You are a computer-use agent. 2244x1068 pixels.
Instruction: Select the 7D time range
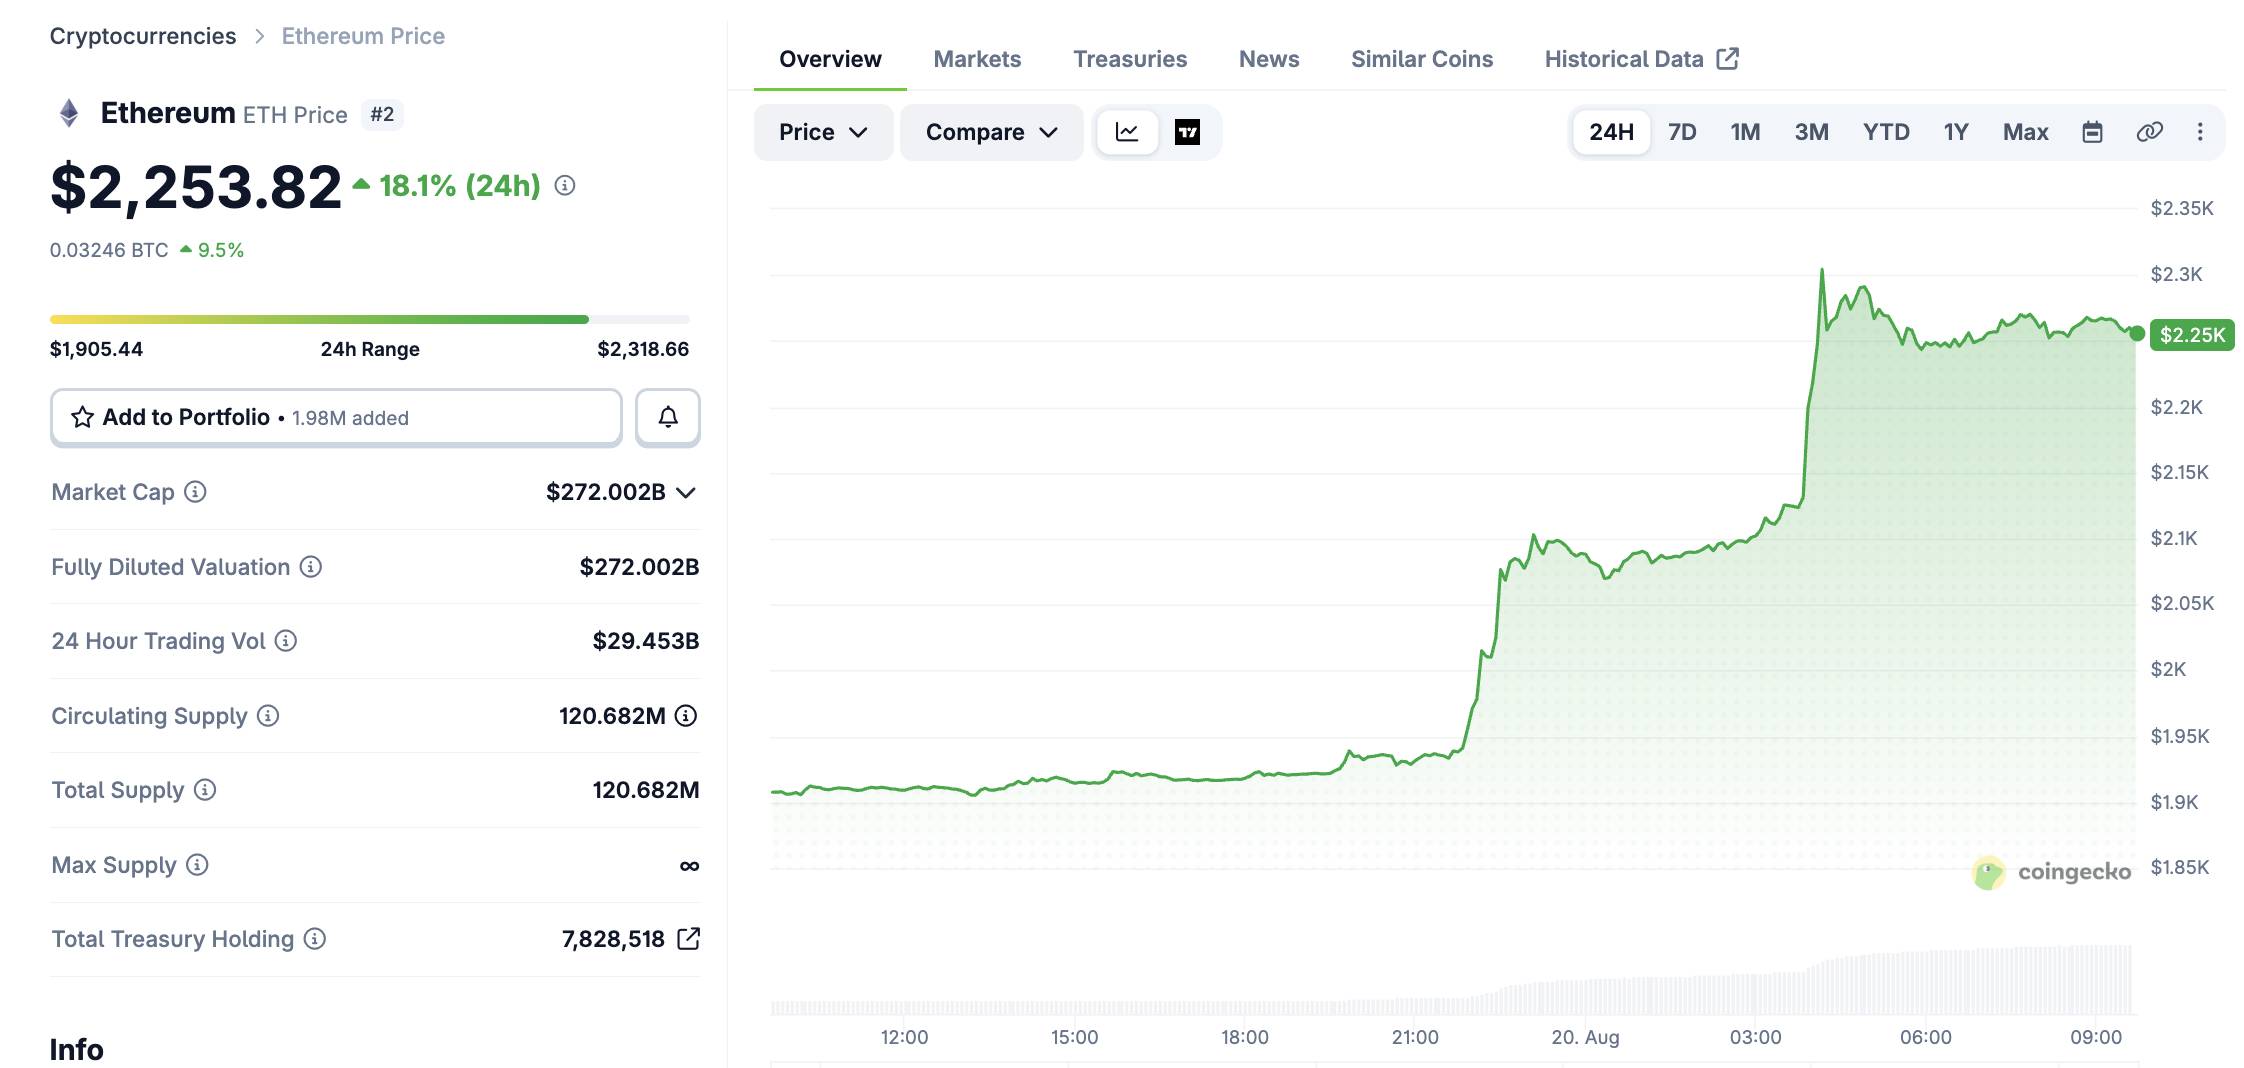click(x=1682, y=132)
